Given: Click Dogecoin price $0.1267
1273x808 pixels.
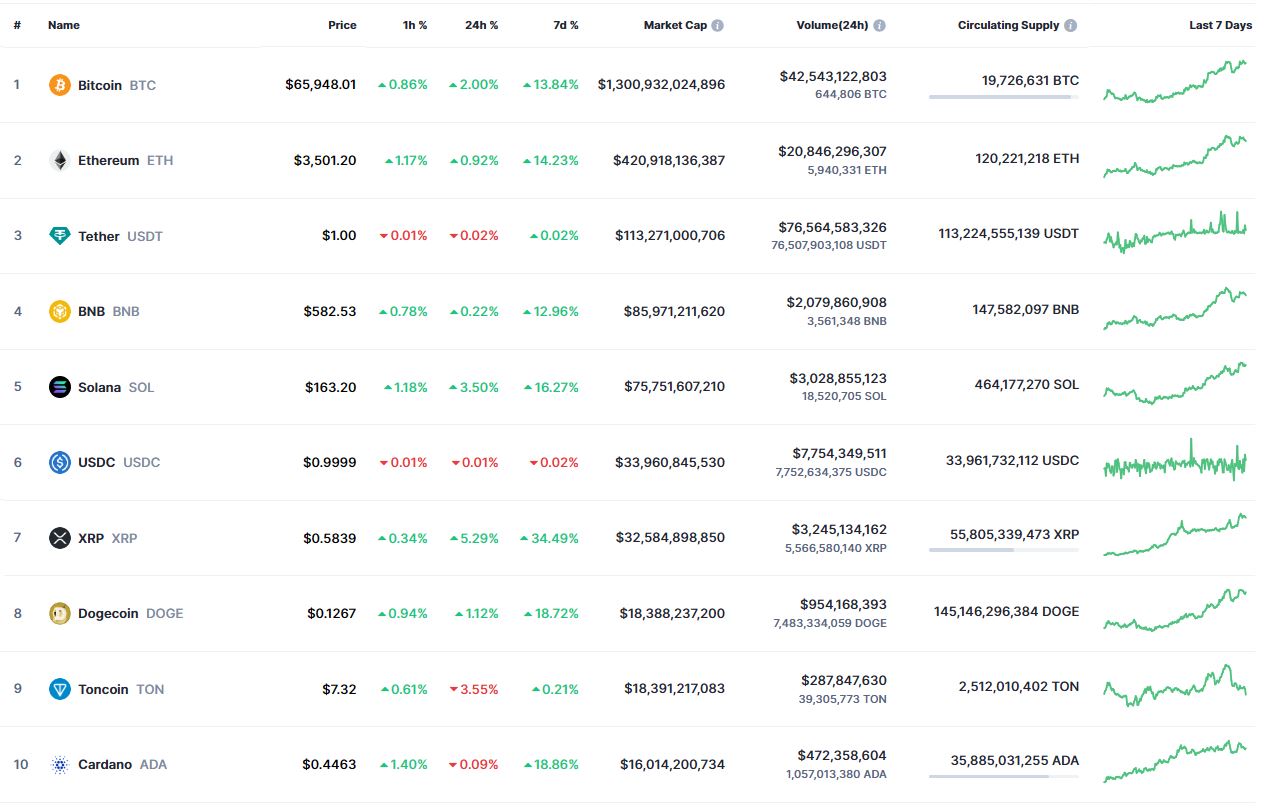Looking at the screenshot, I should tap(331, 613).
